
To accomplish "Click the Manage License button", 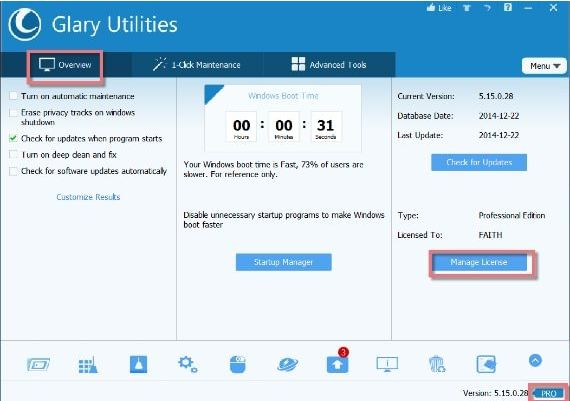I will (x=479, y=262).
